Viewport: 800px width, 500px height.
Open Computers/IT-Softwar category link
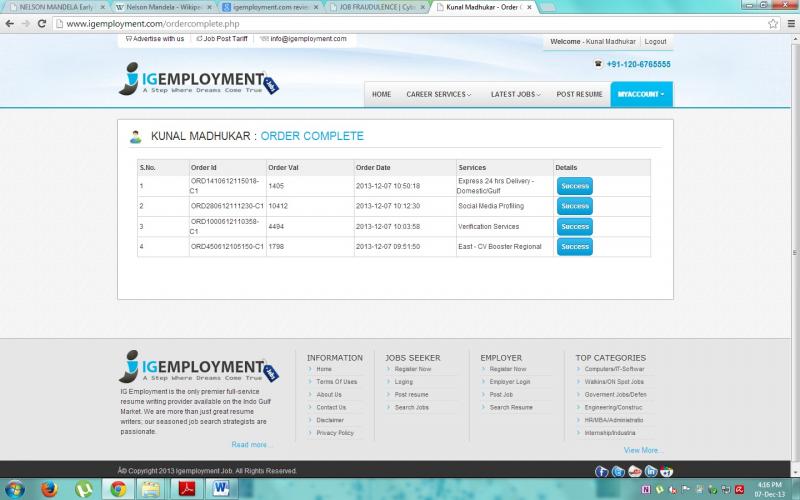[614, 369]
